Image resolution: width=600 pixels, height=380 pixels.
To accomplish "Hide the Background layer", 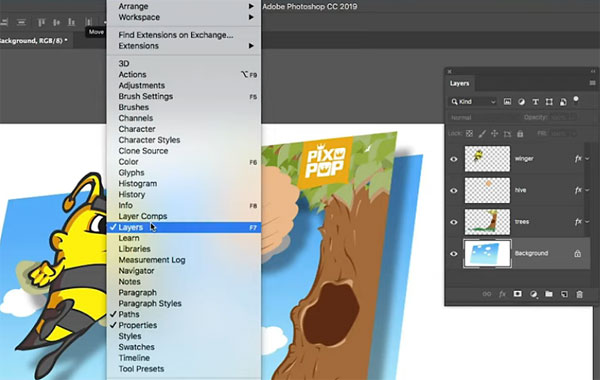I will 454,254.
